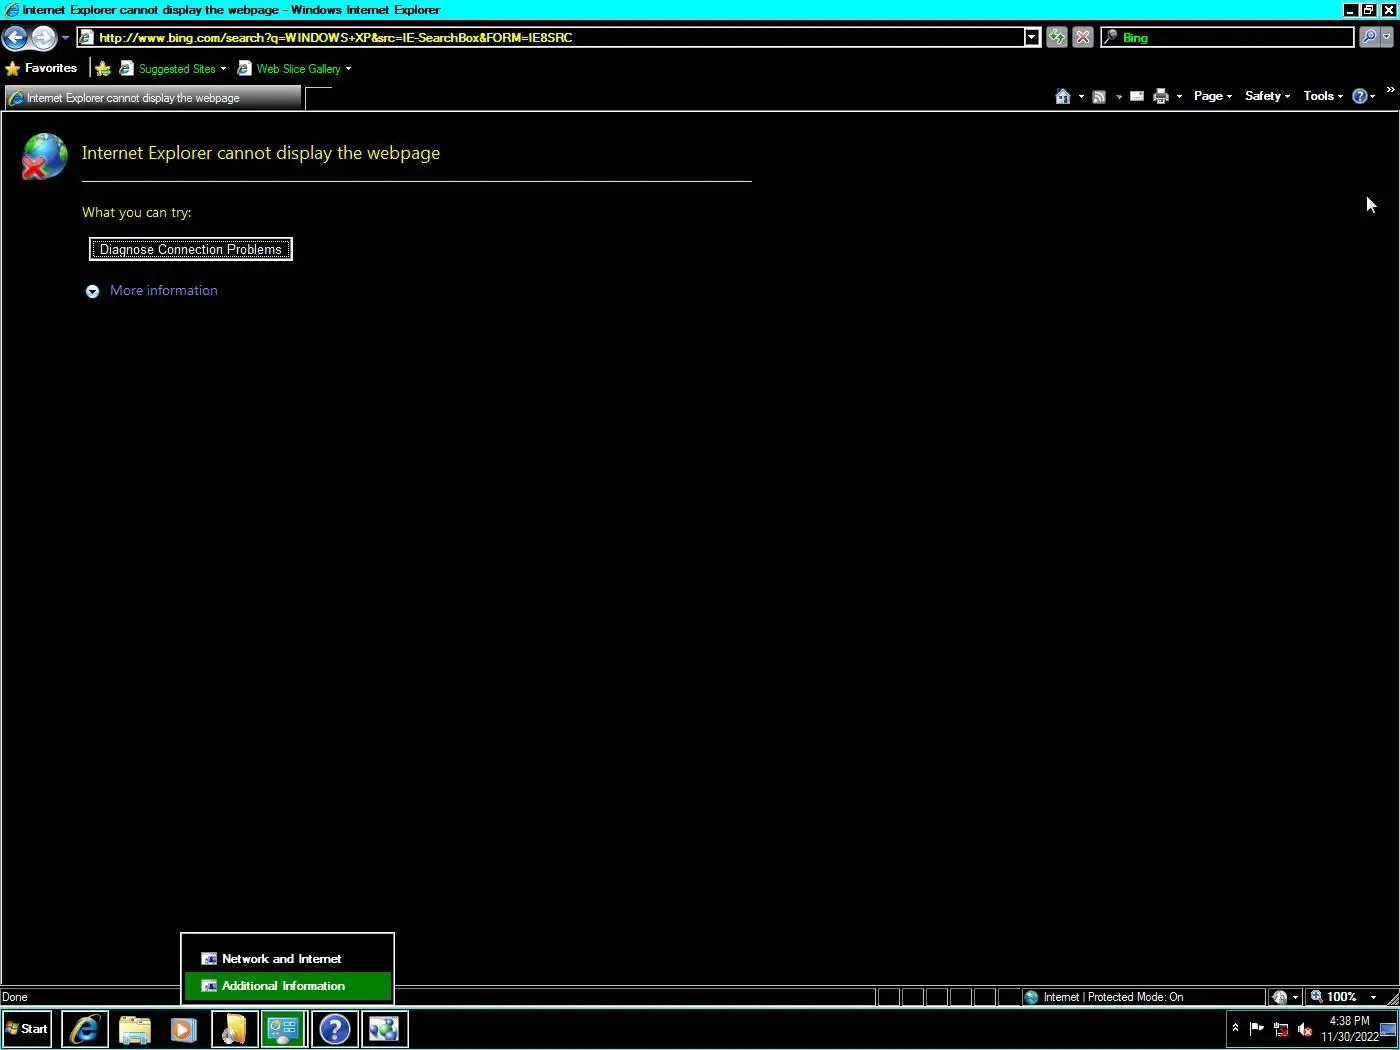This screenshot has width=1400, height=1050.
Task: Refresh the page with the Refresh icon
Action: coord(1057,38)
